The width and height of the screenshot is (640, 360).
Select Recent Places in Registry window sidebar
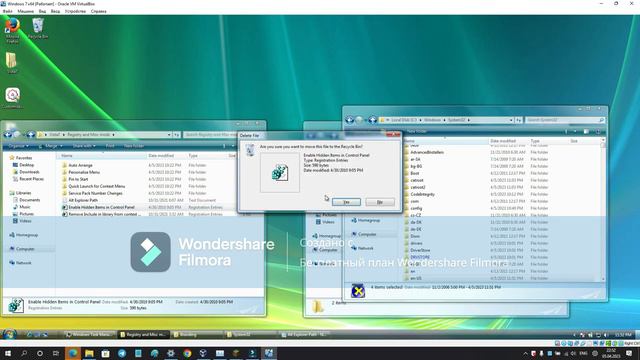pyautogui.click(x=28, y=179)
